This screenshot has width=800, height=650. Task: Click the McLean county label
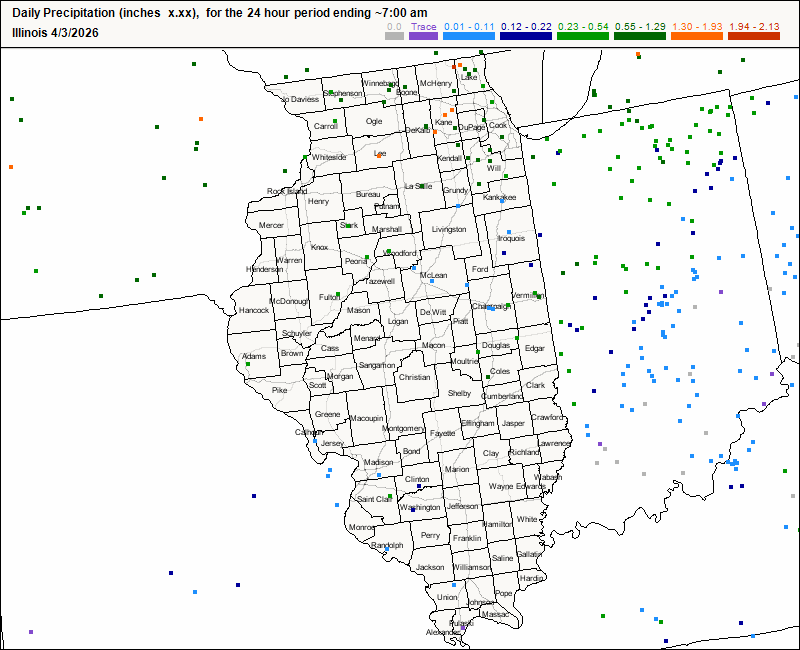tap(433, 275)
